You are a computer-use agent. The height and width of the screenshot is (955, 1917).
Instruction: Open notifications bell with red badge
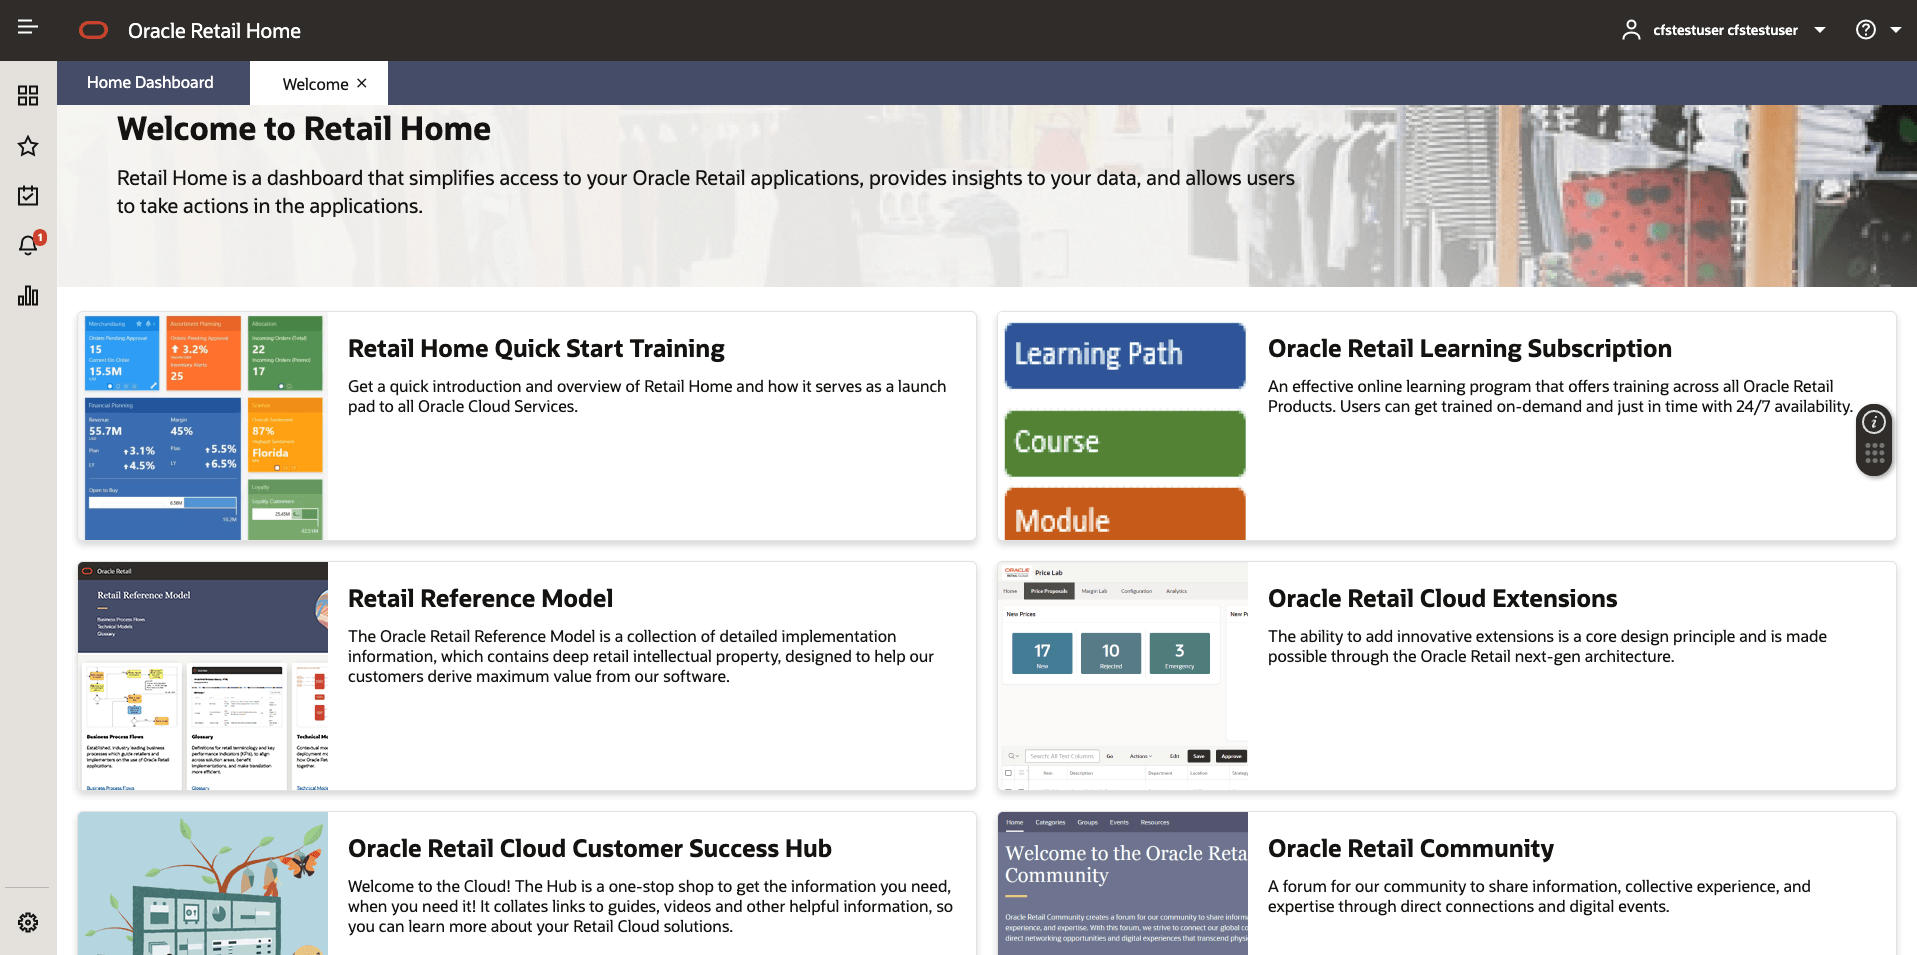click(30, 243)
